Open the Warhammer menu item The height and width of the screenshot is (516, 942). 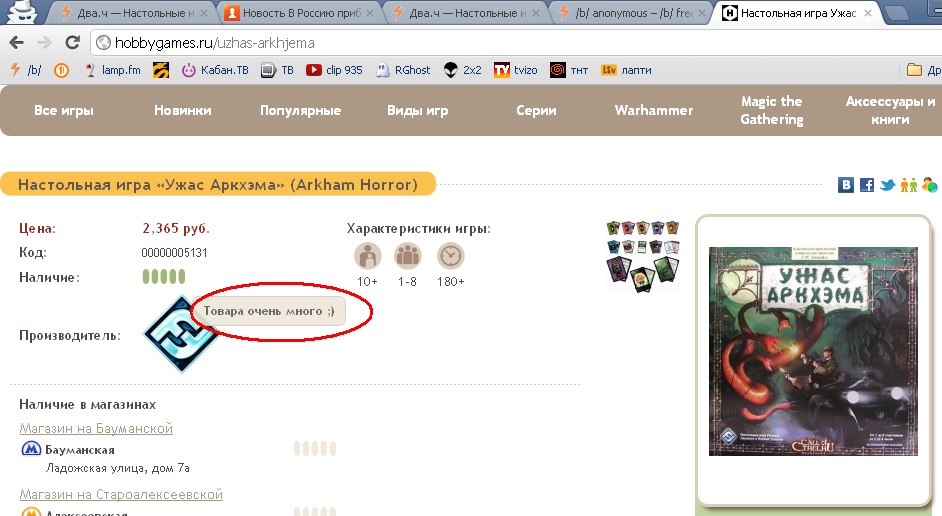click(654, 111)
